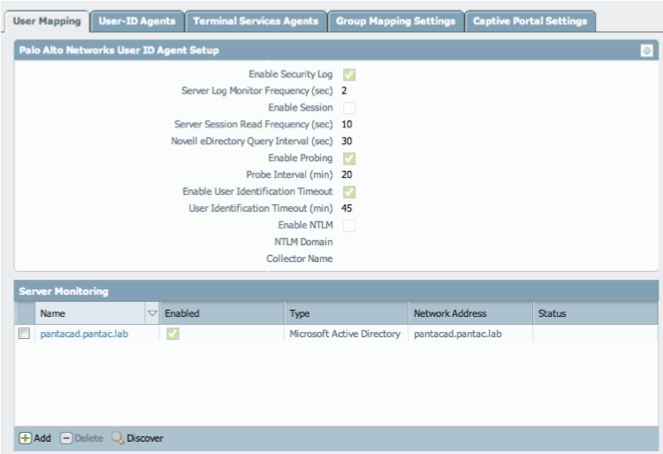Open the Terminal Services Agents tab

255,20
